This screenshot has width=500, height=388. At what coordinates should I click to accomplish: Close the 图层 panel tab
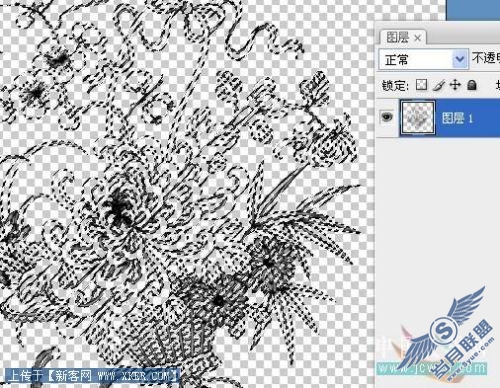pyautogui.click(x=418, y=38)
